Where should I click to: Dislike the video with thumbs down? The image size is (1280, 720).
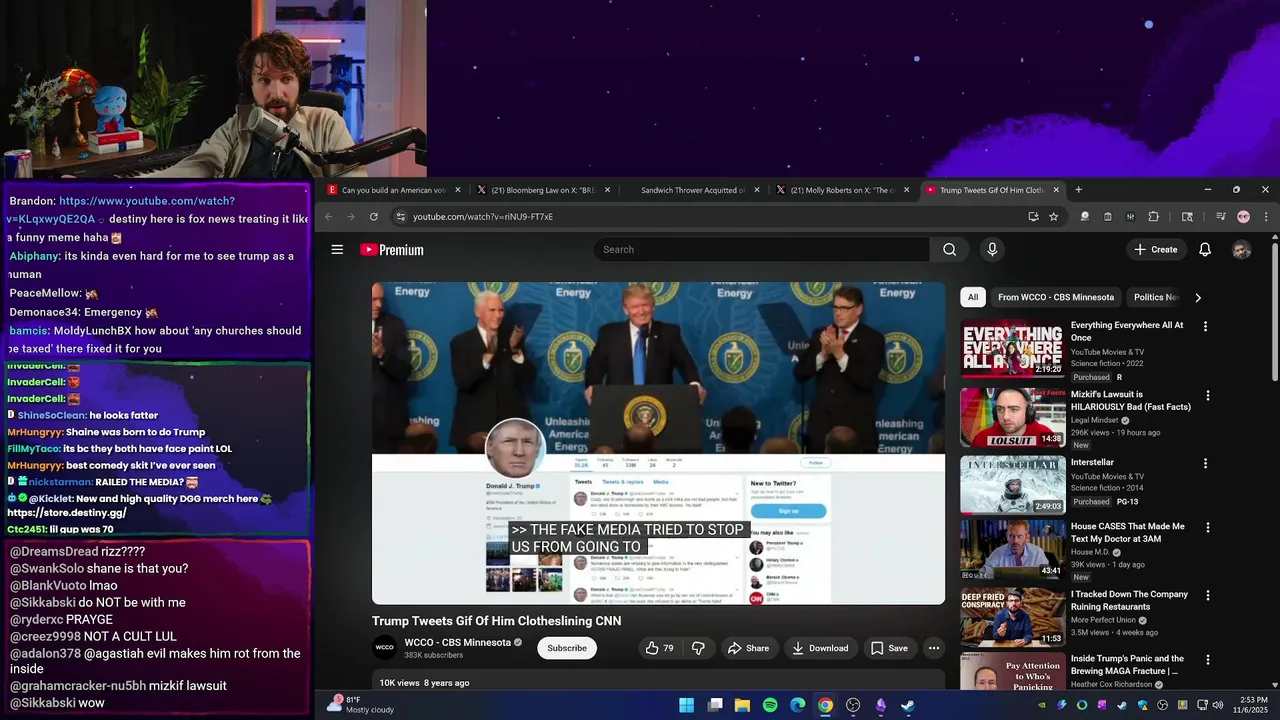click(698, 648)
